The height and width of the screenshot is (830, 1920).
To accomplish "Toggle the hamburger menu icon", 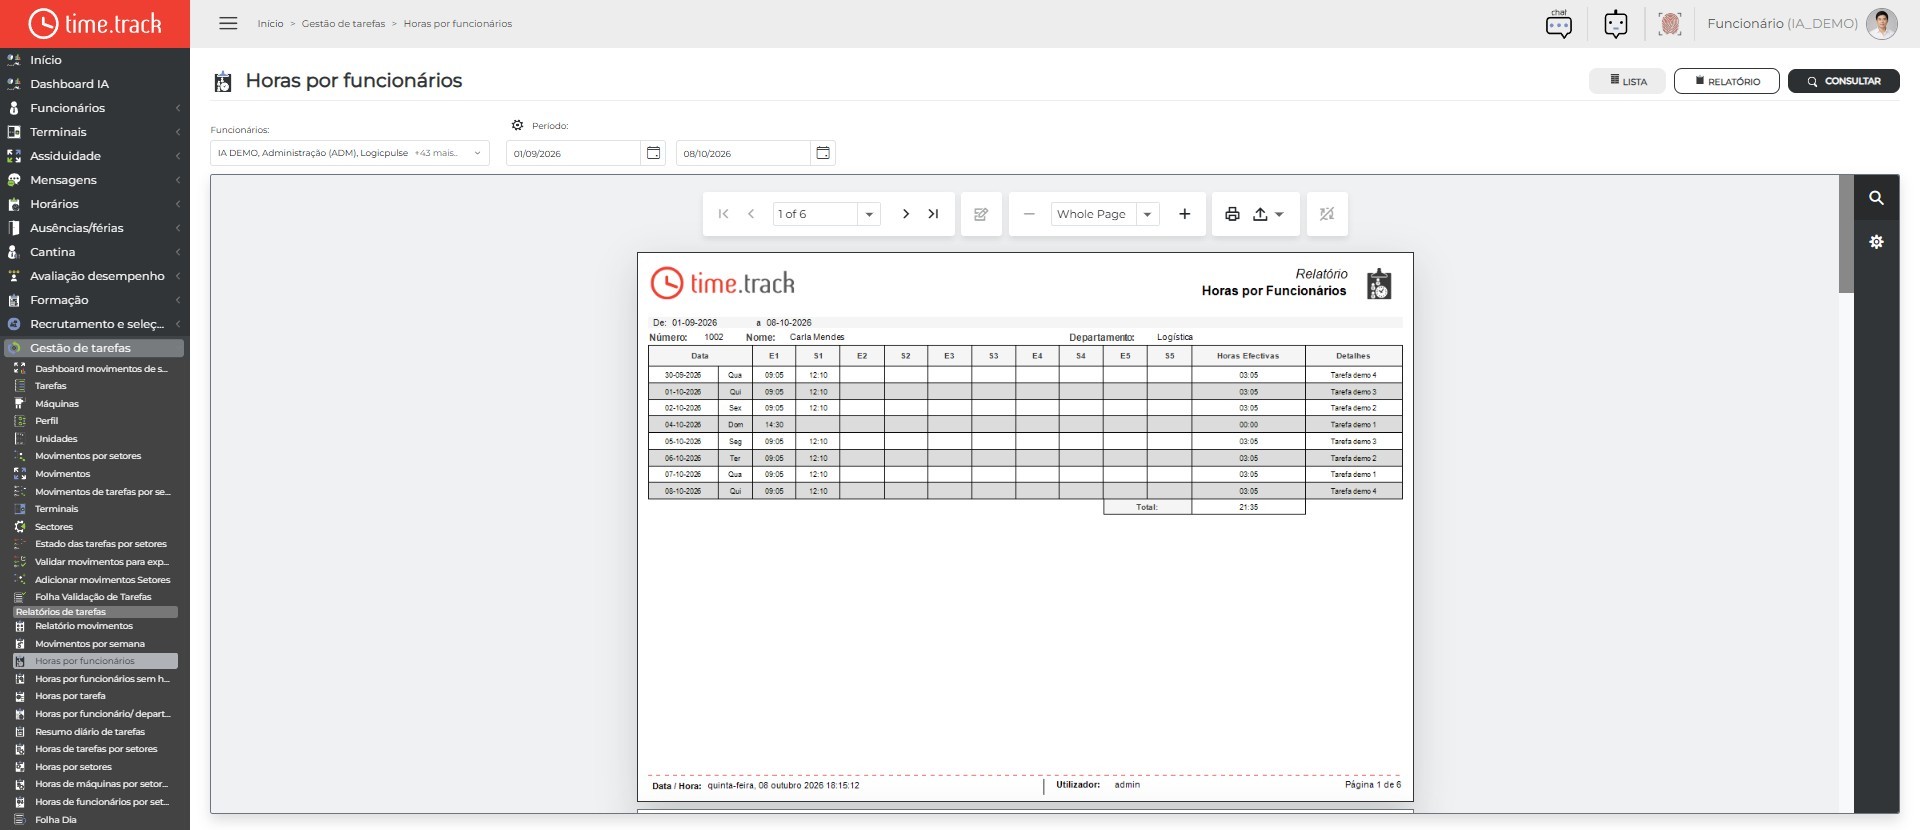I will click(x=228, y=23).
